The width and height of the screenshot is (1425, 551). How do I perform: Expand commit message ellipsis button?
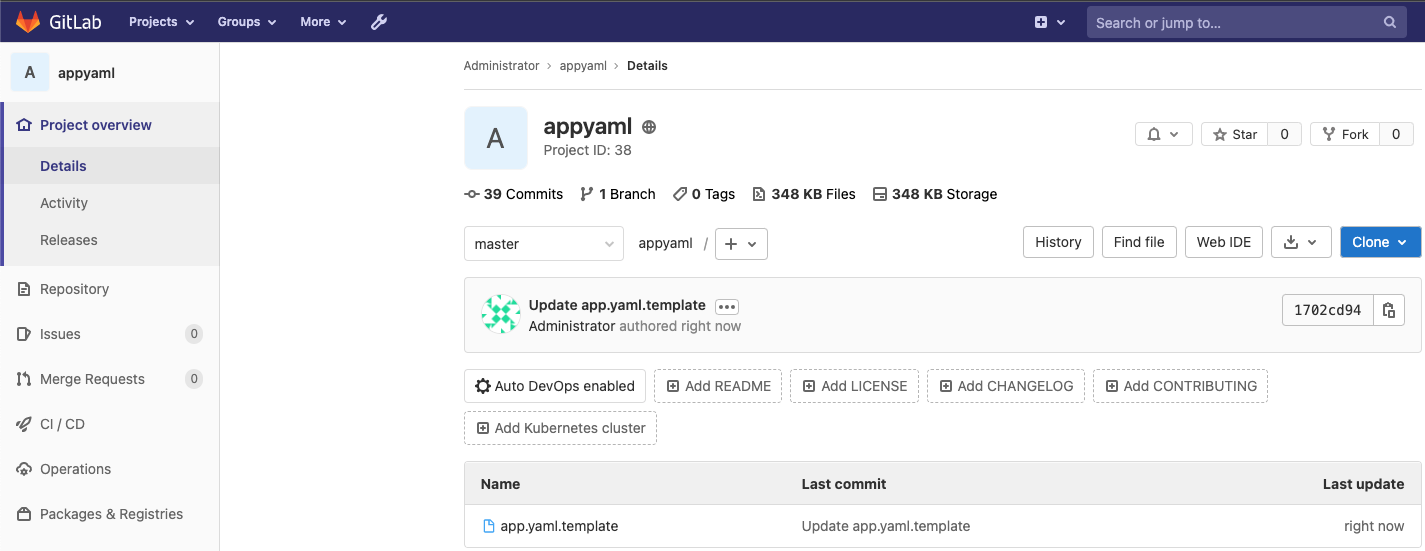coord(726,307)
